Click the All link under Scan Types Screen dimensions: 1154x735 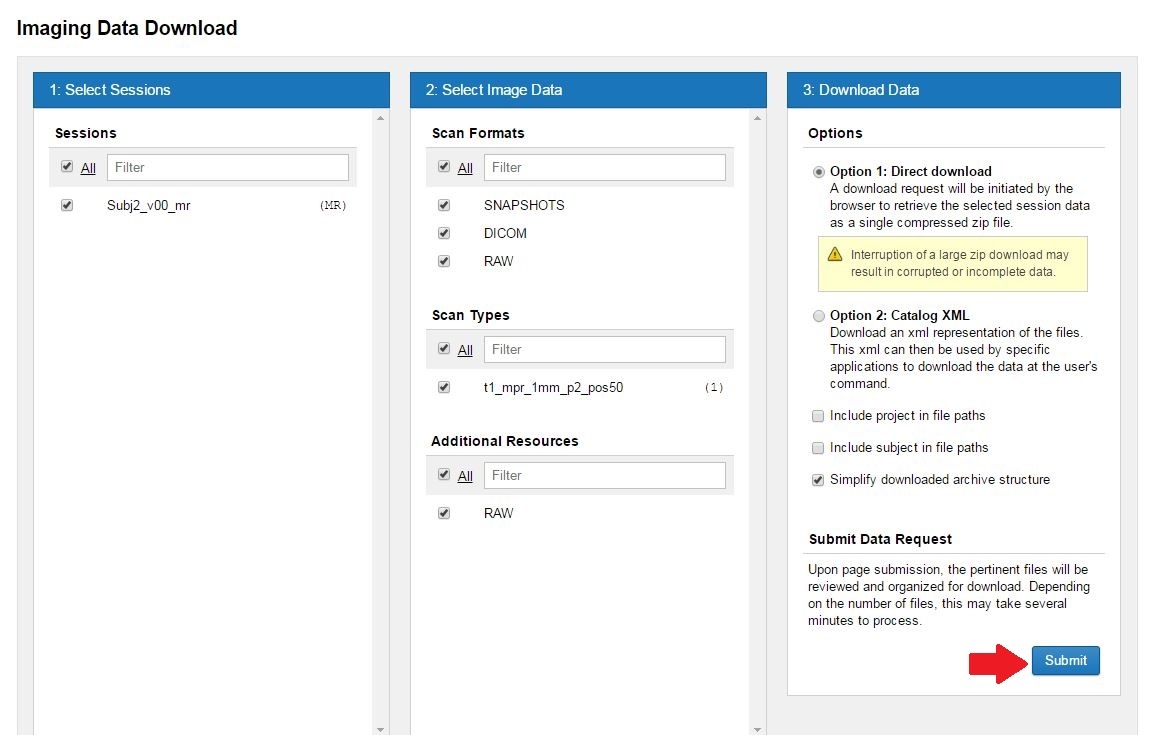[465, 350]
